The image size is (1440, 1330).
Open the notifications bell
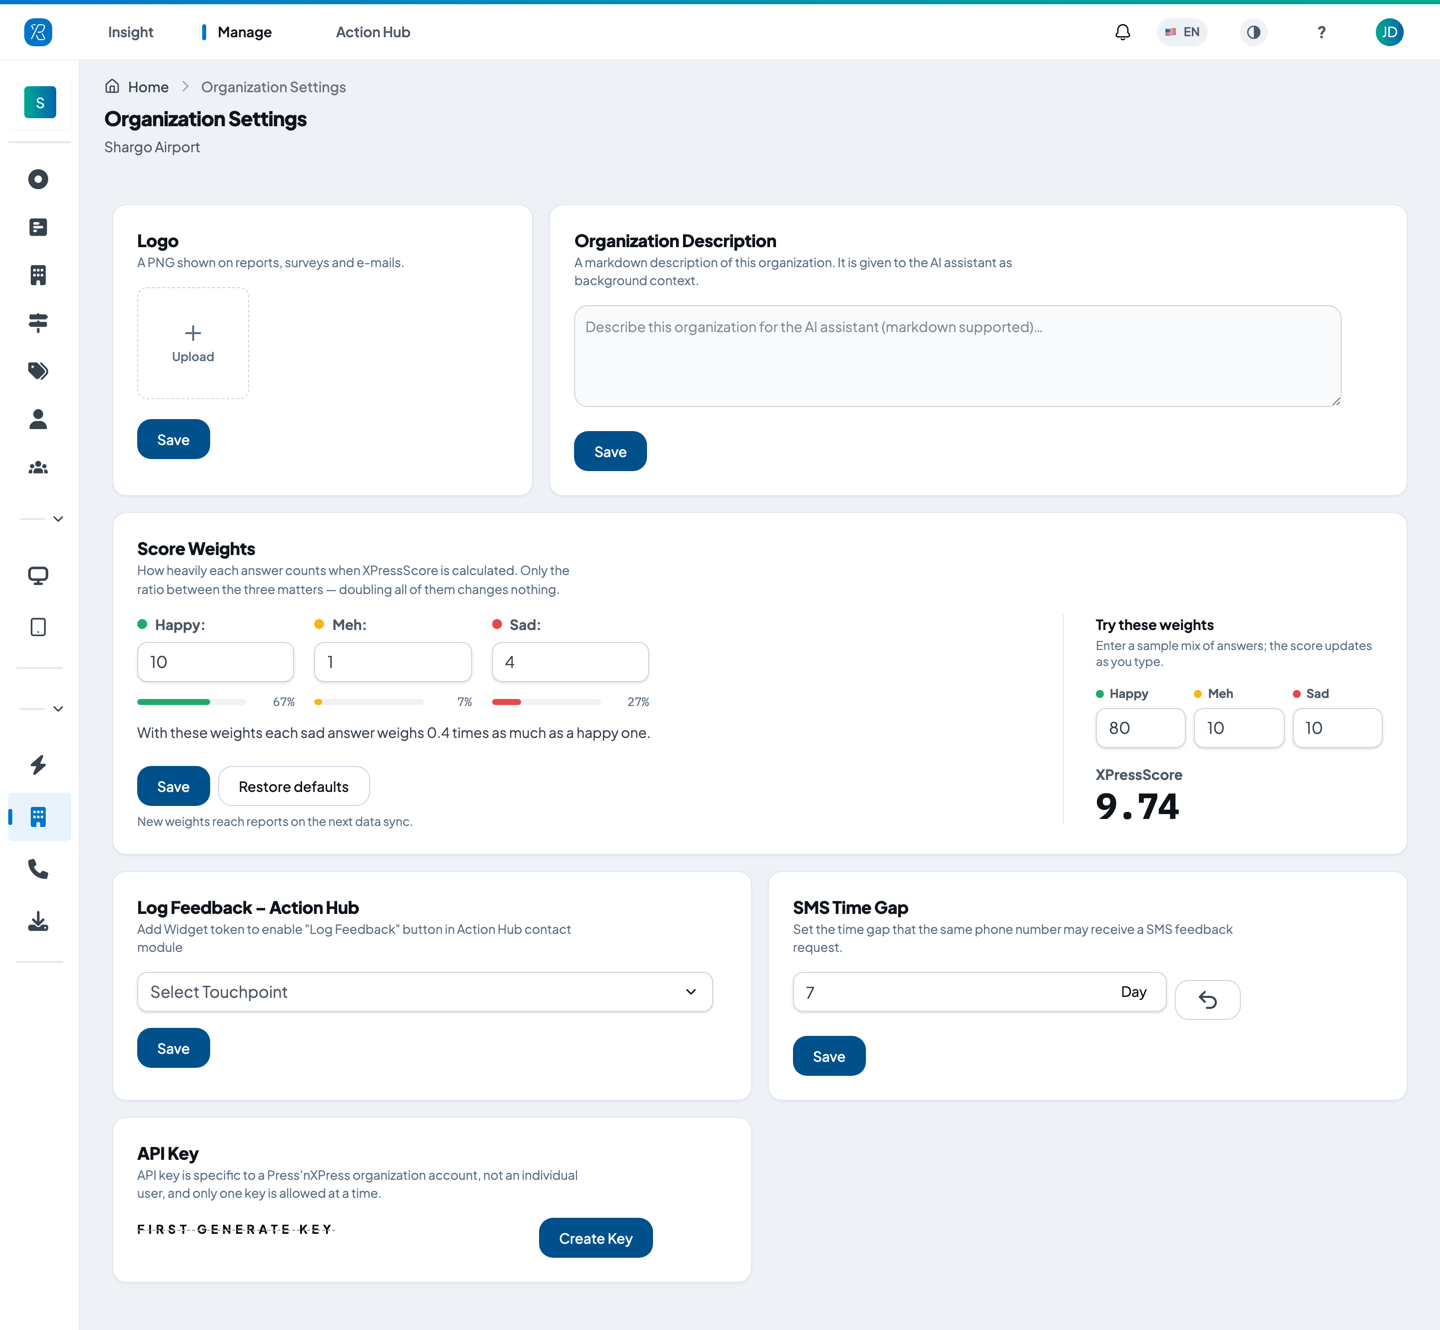coord(1123,32)
